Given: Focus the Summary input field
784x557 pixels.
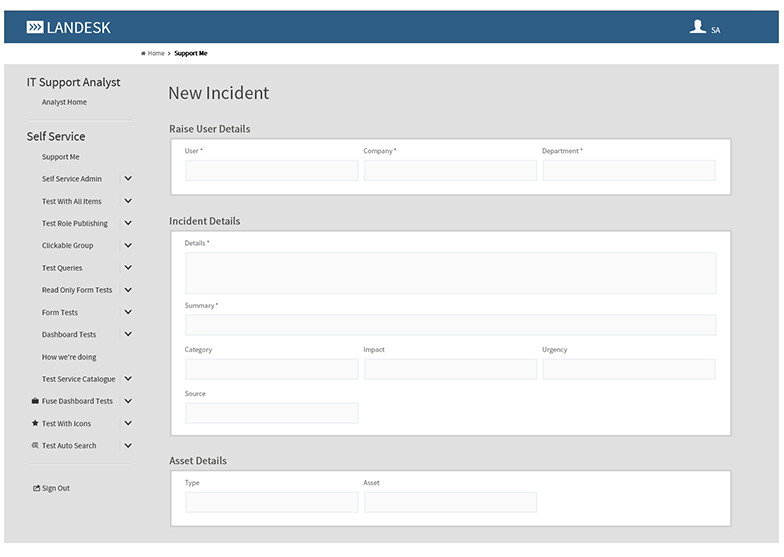Looking at the screenshot, I should point(450,325).
